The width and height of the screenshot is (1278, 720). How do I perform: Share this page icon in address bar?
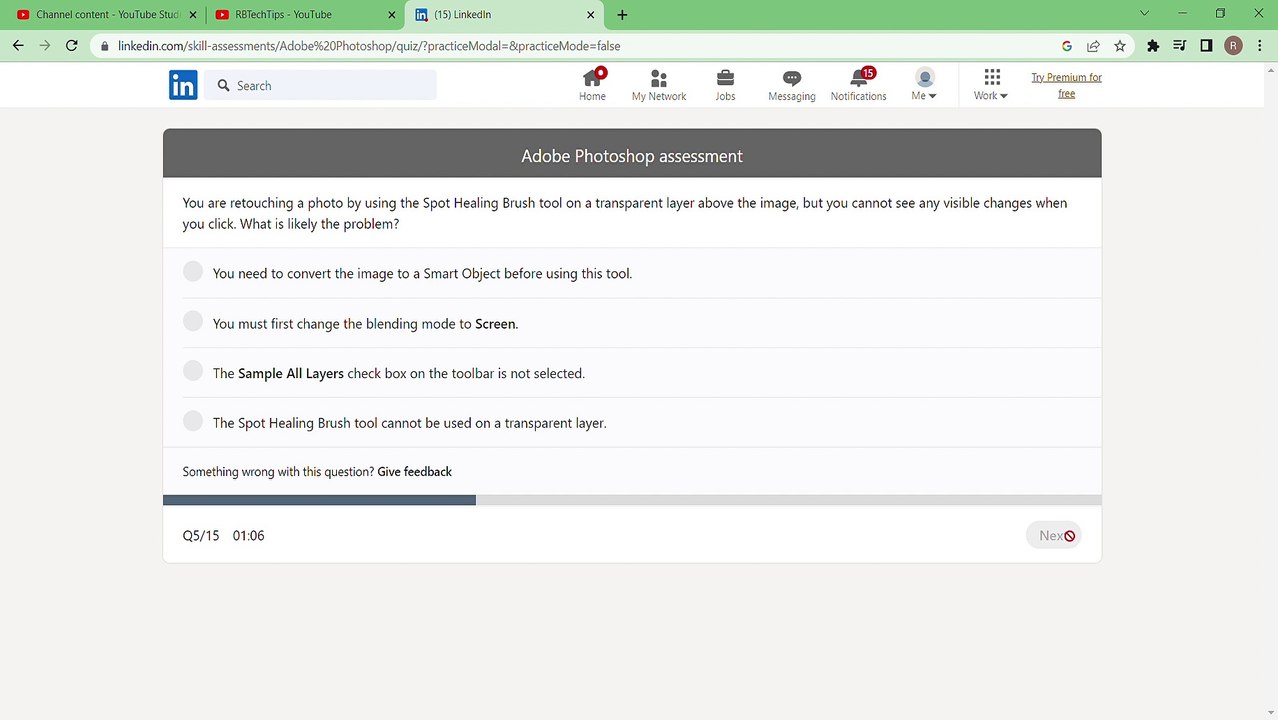(1093, 45)
